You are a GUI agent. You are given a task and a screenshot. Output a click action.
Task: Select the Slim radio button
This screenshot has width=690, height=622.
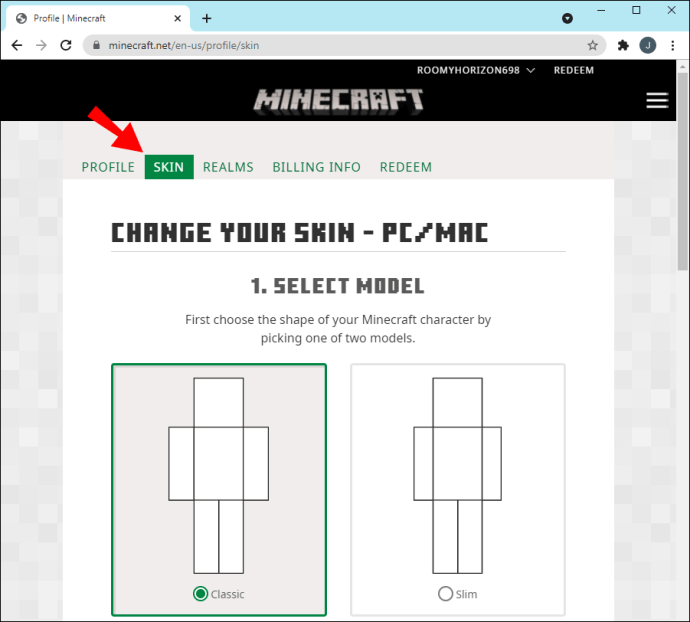pos(445,594)
